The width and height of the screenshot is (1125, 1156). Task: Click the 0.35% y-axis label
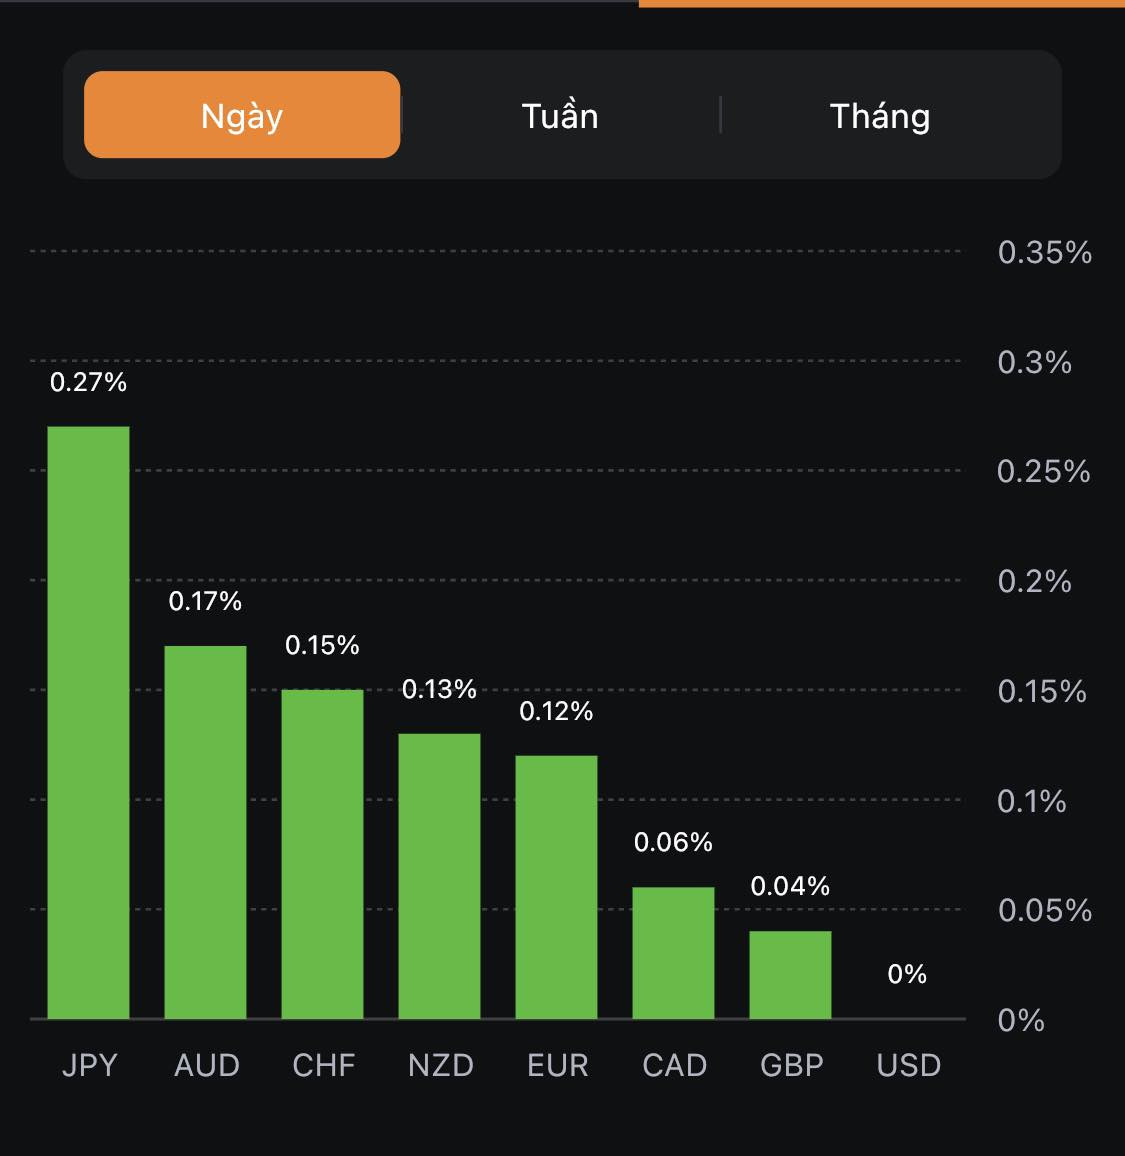pyautogui.click(x=1044, y=252)
